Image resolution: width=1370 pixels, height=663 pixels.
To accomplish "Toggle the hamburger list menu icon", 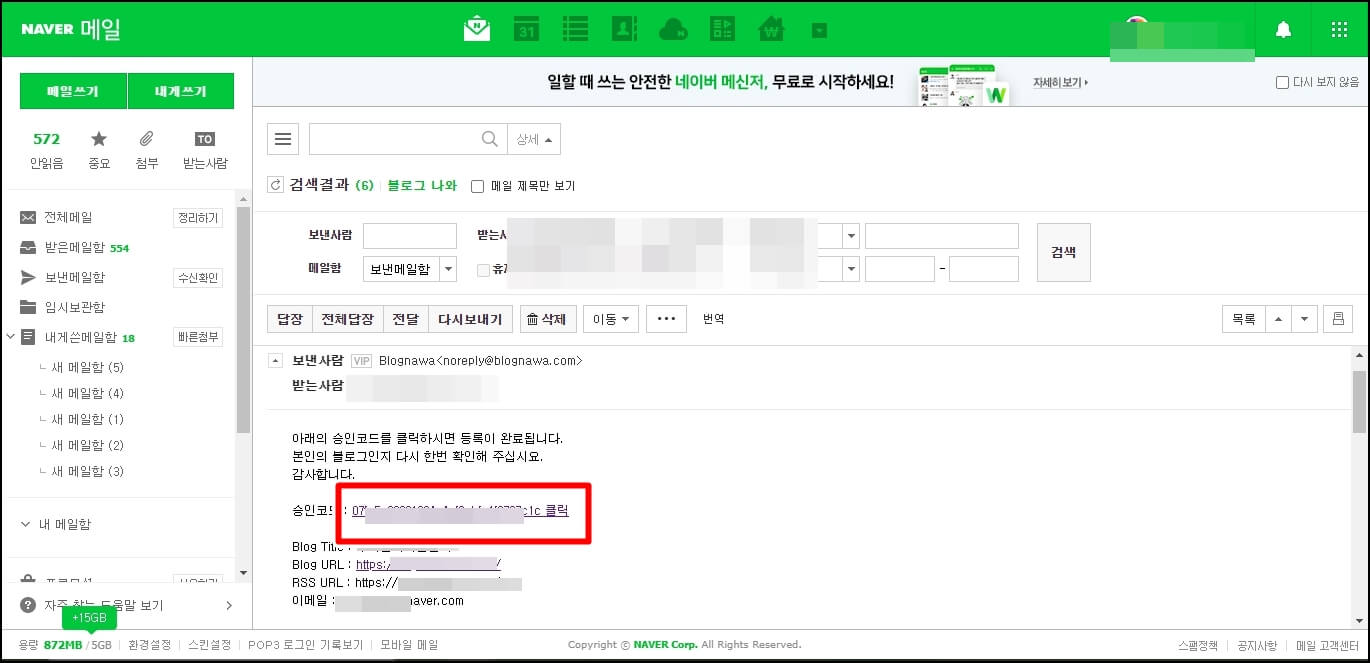I will tap(283, 139).
